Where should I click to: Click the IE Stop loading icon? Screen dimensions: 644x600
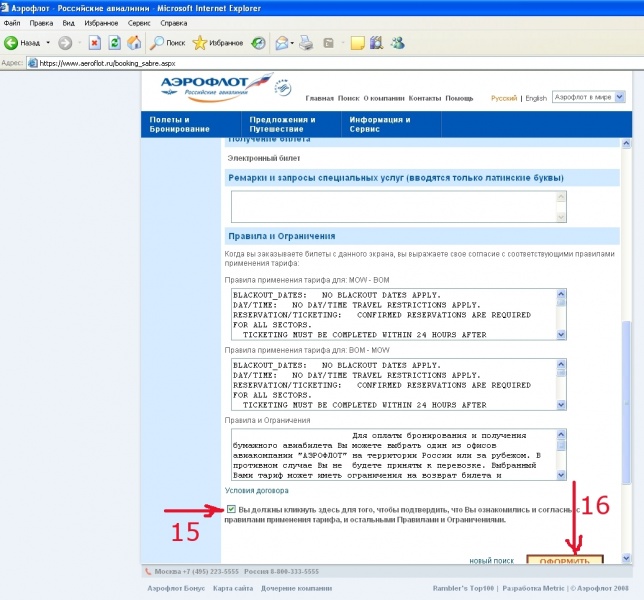pos(95,43)
